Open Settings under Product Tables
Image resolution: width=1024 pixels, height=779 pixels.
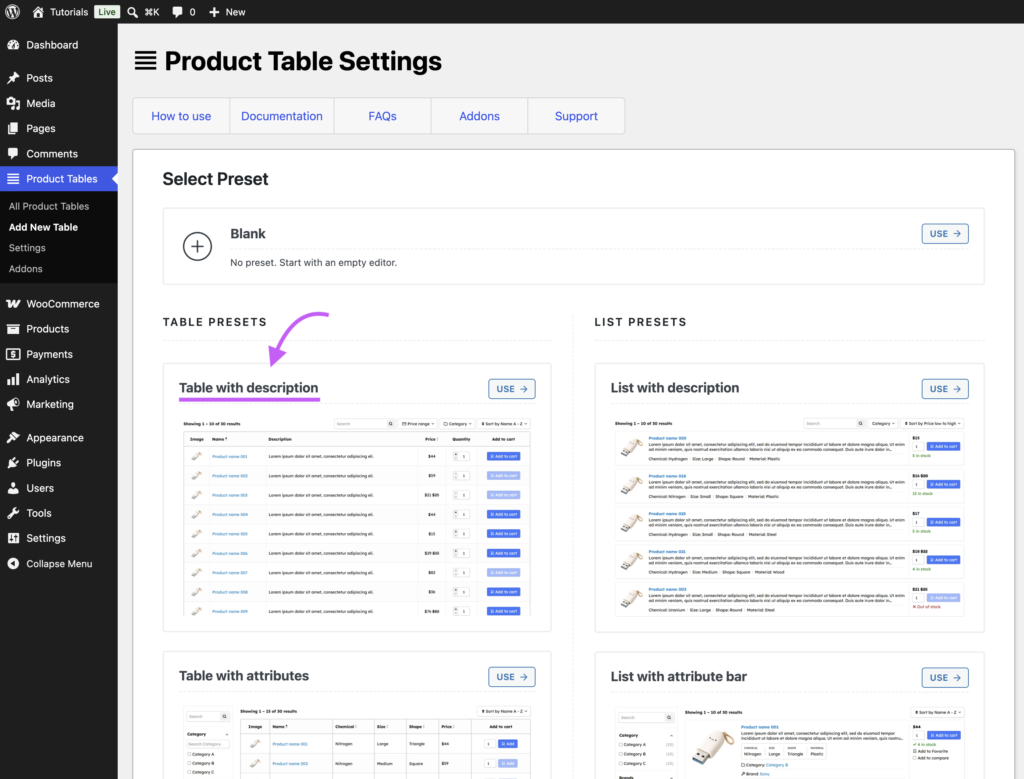coord(27,248)
